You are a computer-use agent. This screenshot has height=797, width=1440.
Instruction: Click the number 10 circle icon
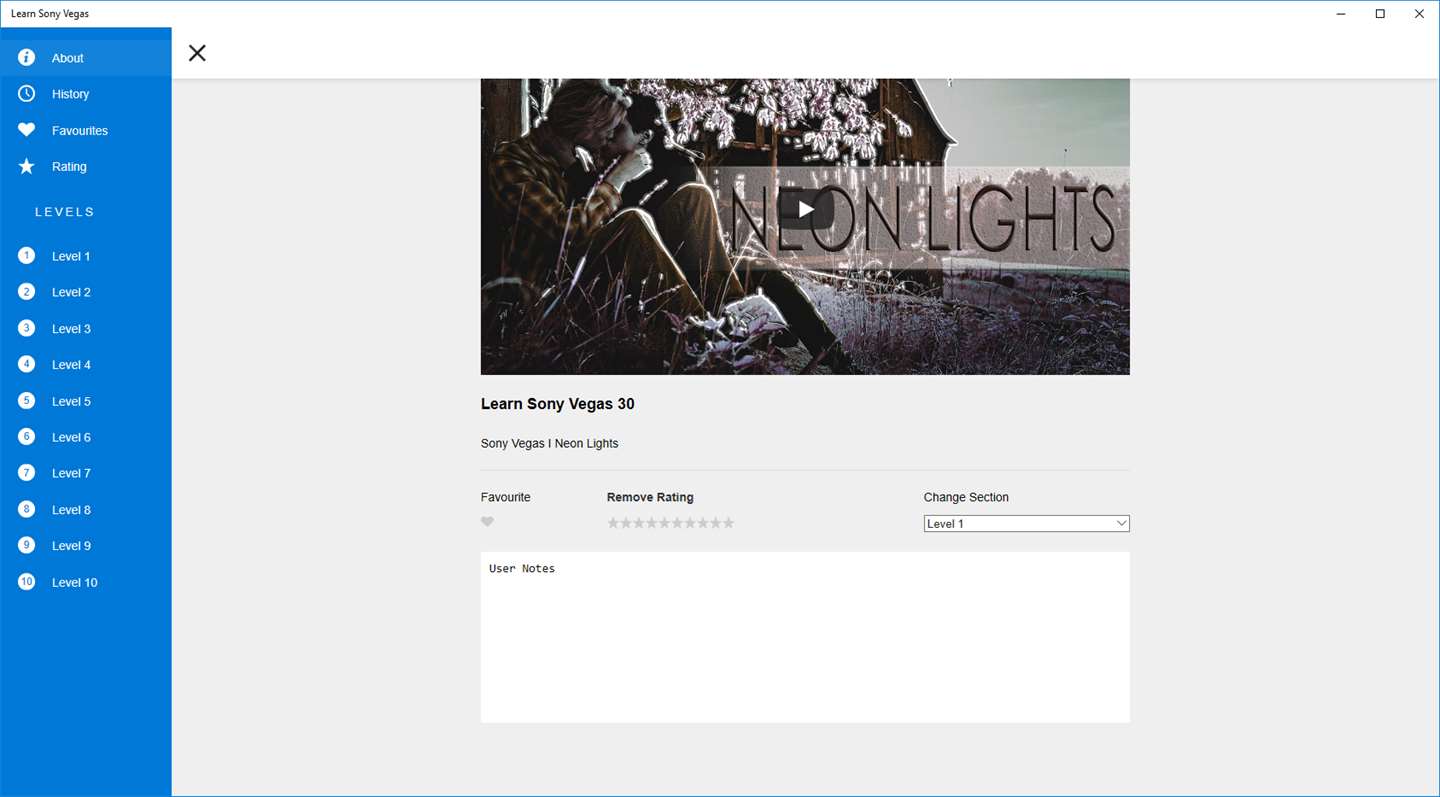[27, 582]
